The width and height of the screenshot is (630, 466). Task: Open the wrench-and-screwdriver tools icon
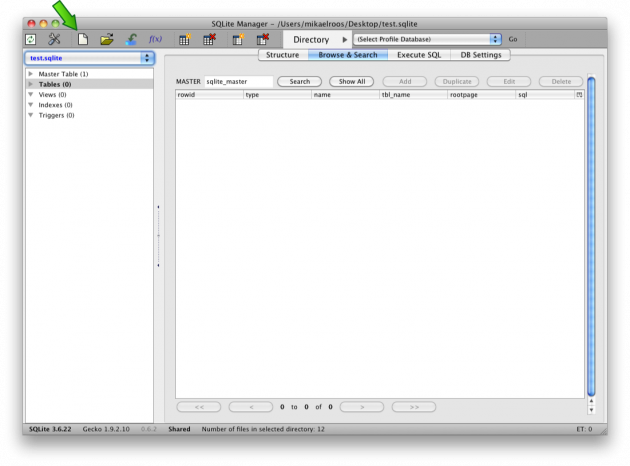[54, 39]
